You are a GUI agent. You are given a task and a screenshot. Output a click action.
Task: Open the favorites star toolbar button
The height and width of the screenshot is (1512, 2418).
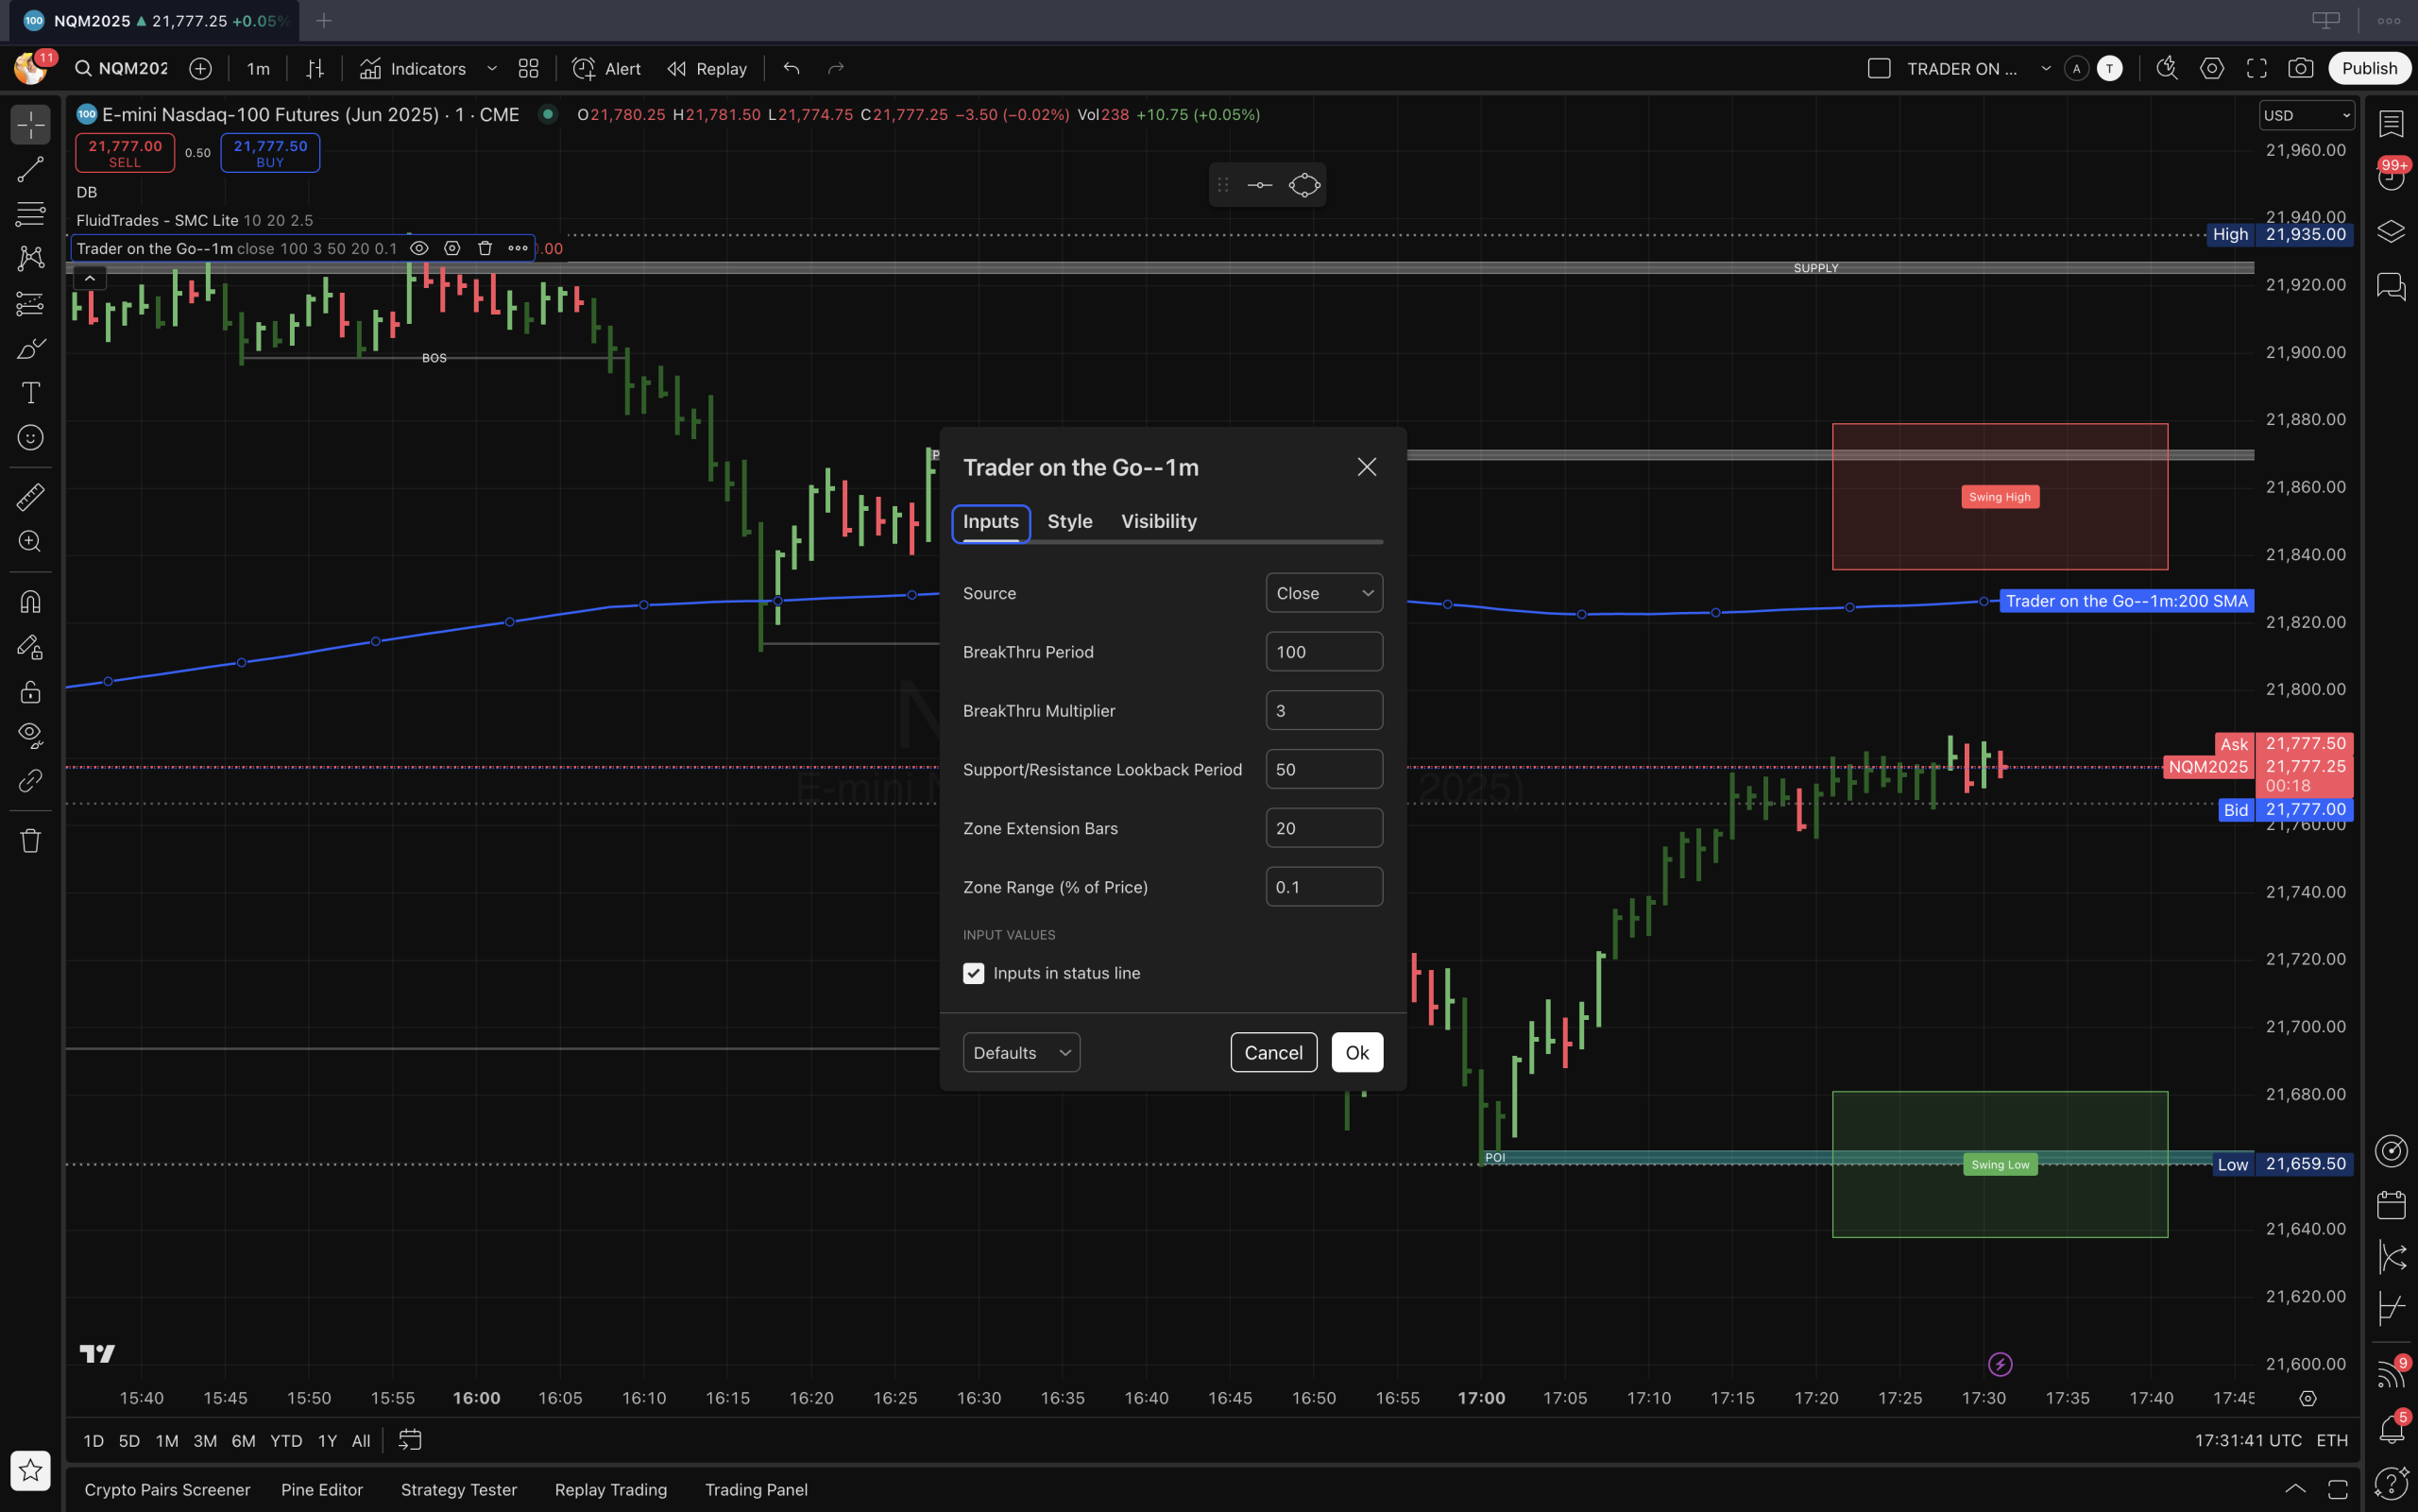pyautogui.click(x=31, y=1470)
